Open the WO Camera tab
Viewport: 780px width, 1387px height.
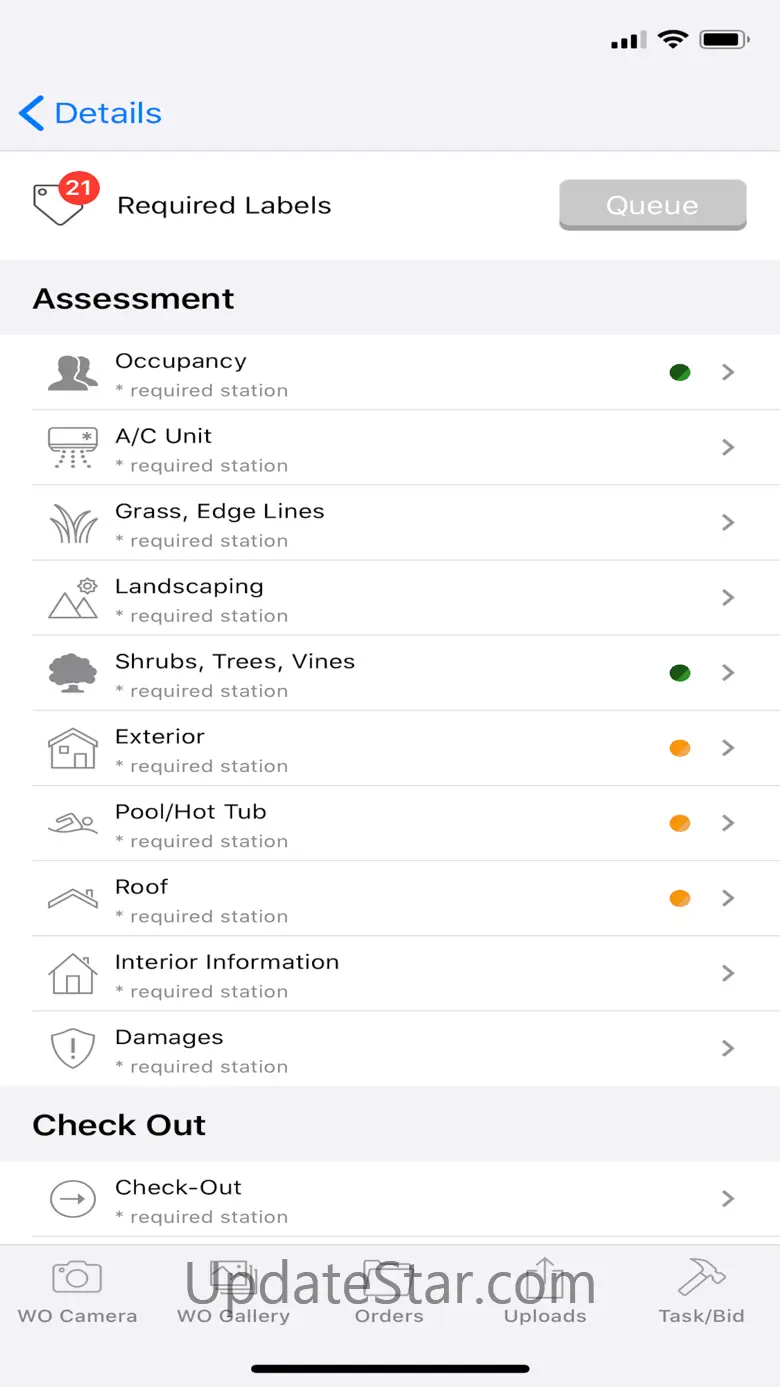[x=77, y=1292]
